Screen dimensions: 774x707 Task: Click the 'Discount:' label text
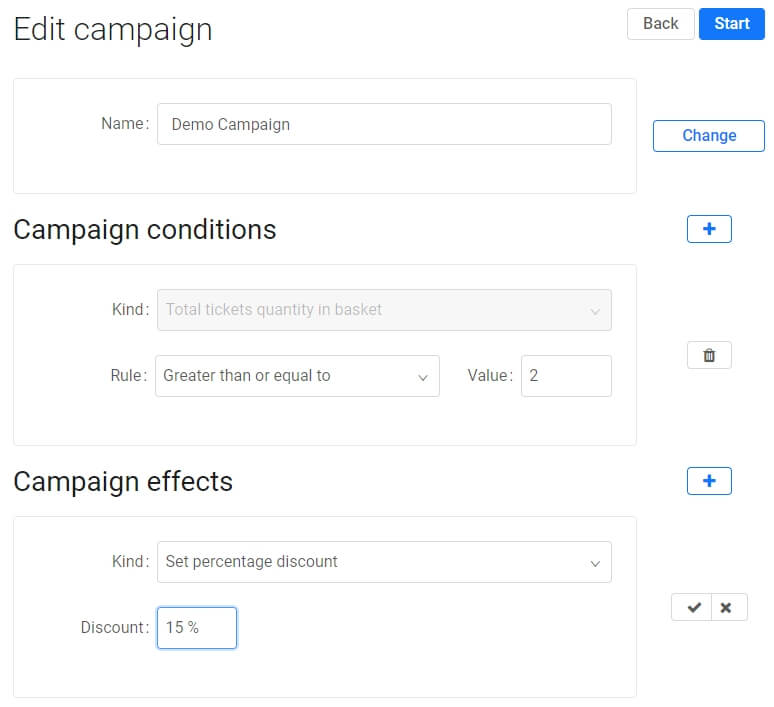point(115,628)
